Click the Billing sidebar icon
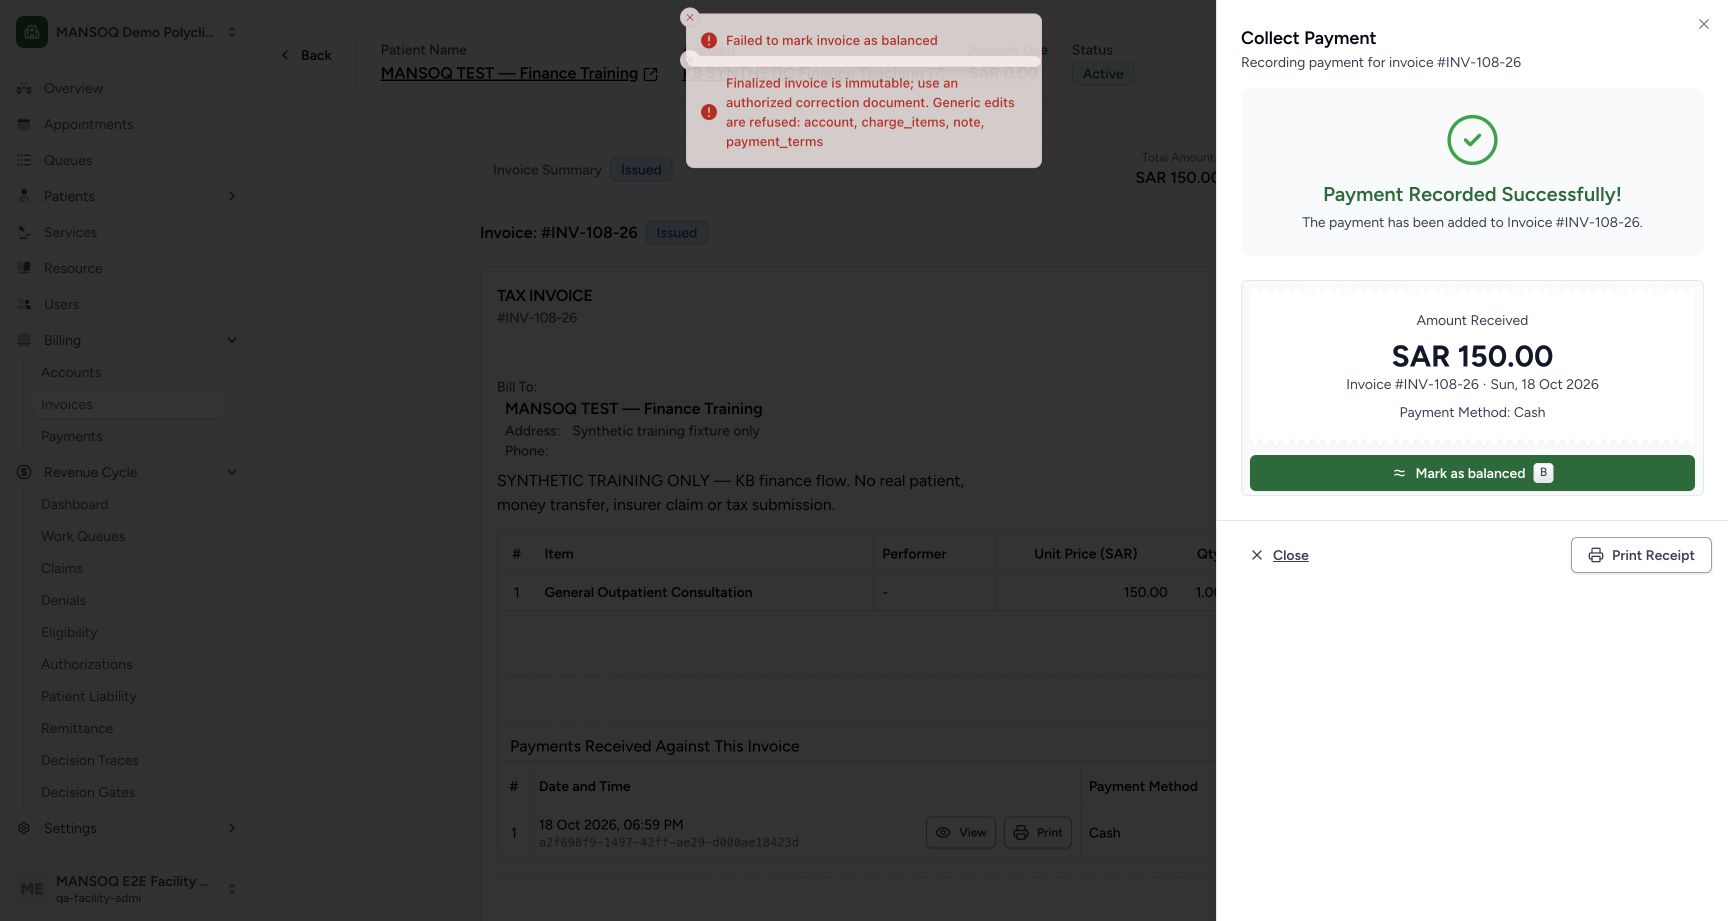 click(24, 340)
